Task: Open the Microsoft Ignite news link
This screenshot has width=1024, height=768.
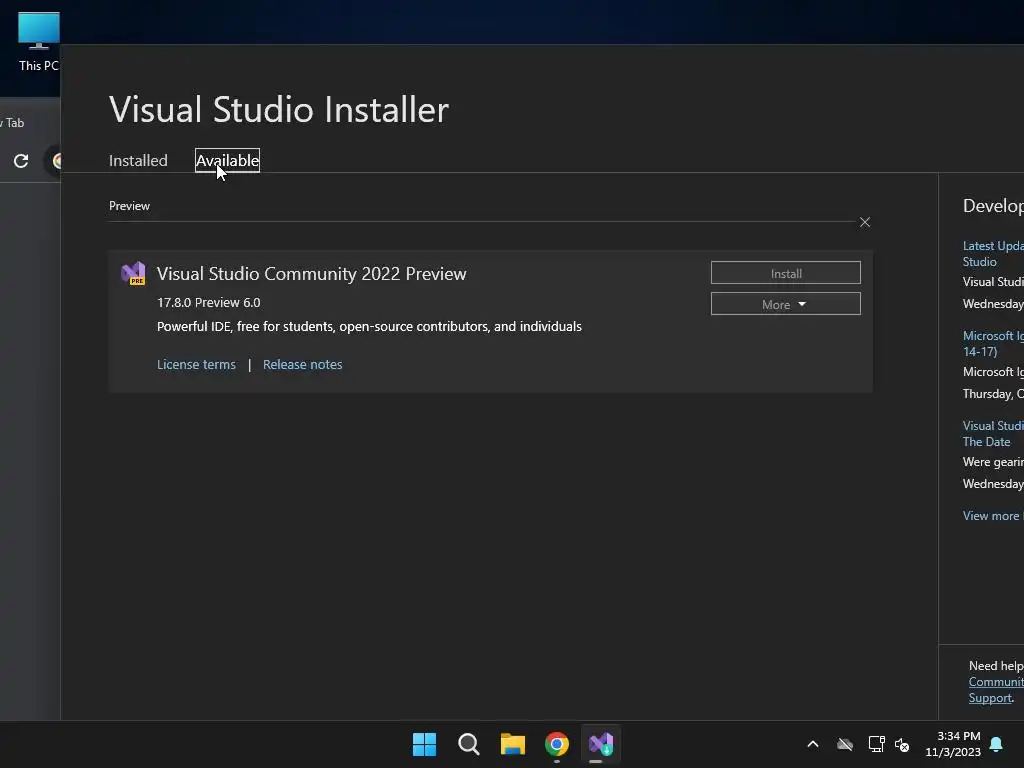Action: pos(993,344)
